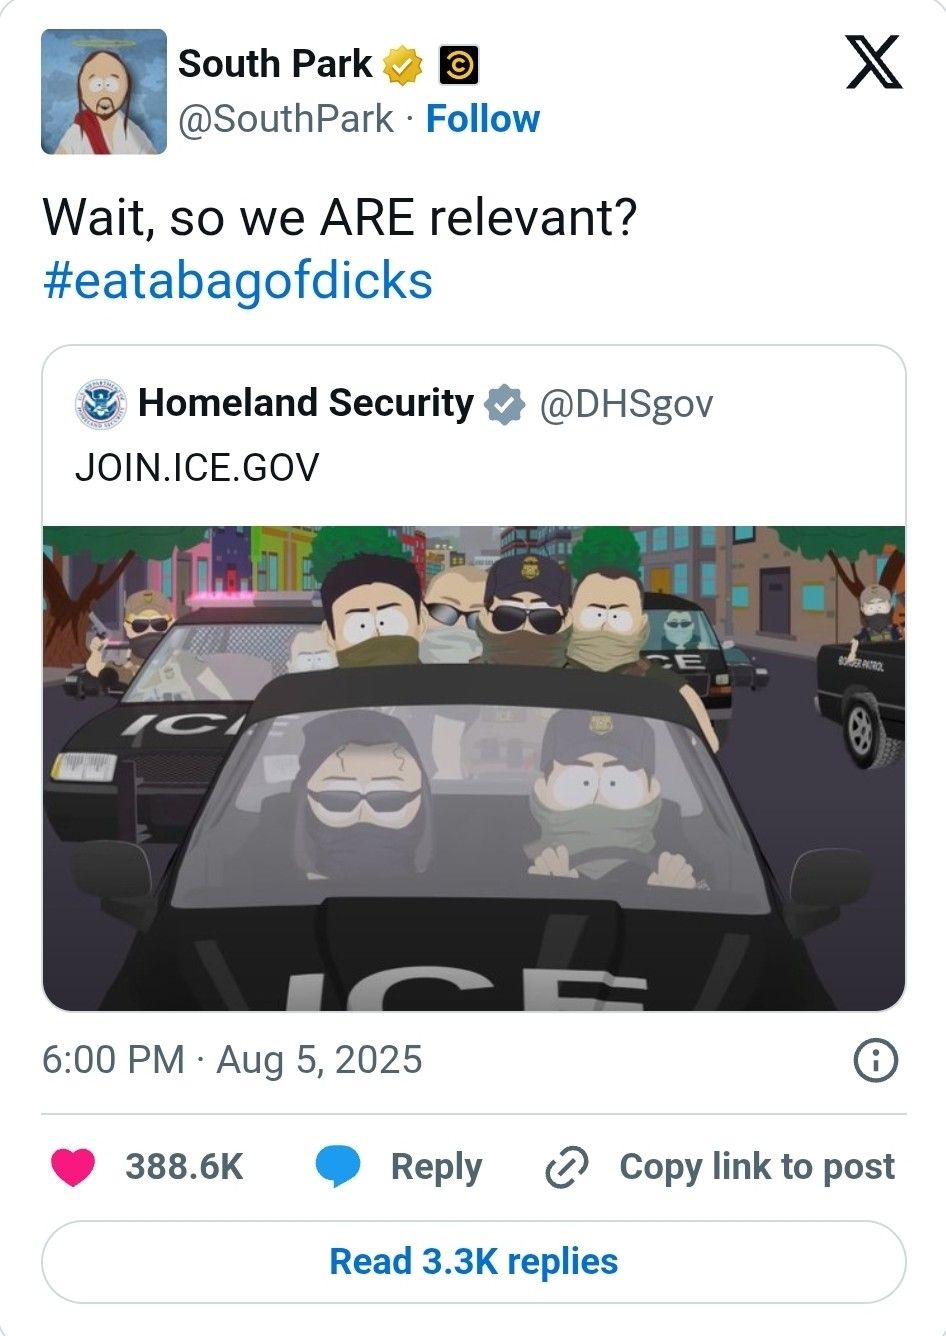Like the post with the heart icon

pyautogui.click(x=72, y=1167)
